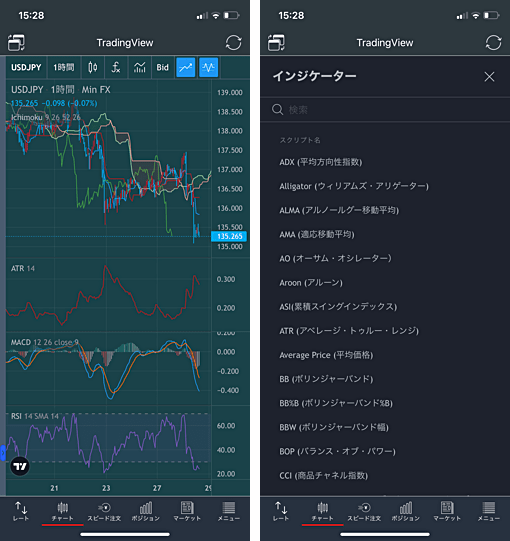Switch the Bid price selector
510x541 pixels.
tap(163, 67)
